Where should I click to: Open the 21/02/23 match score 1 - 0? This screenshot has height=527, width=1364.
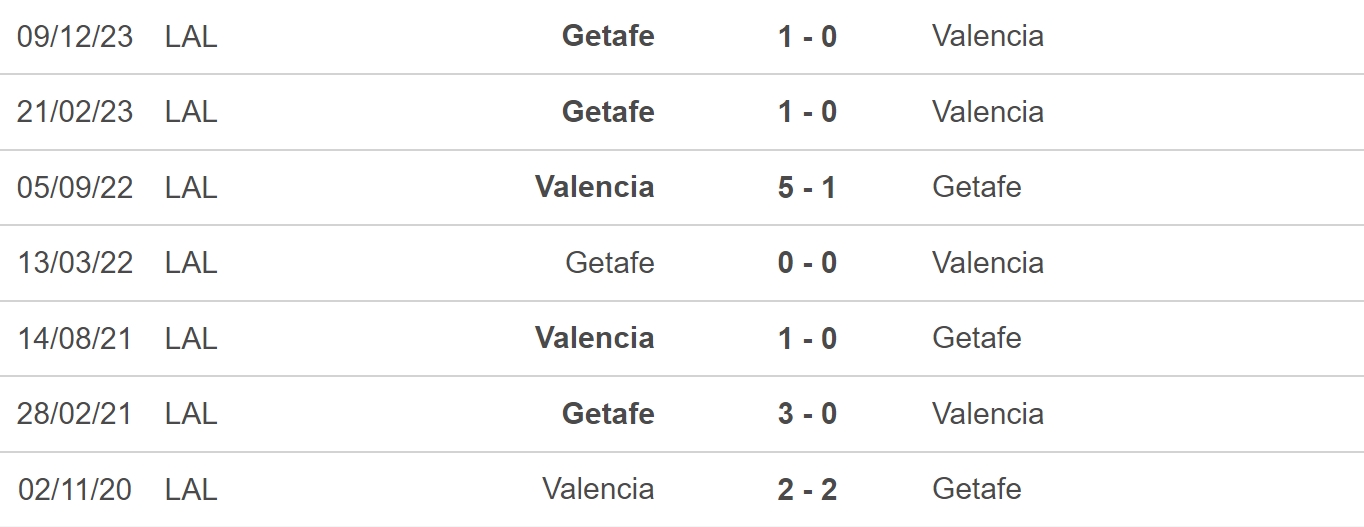click(x=807, y=112)
